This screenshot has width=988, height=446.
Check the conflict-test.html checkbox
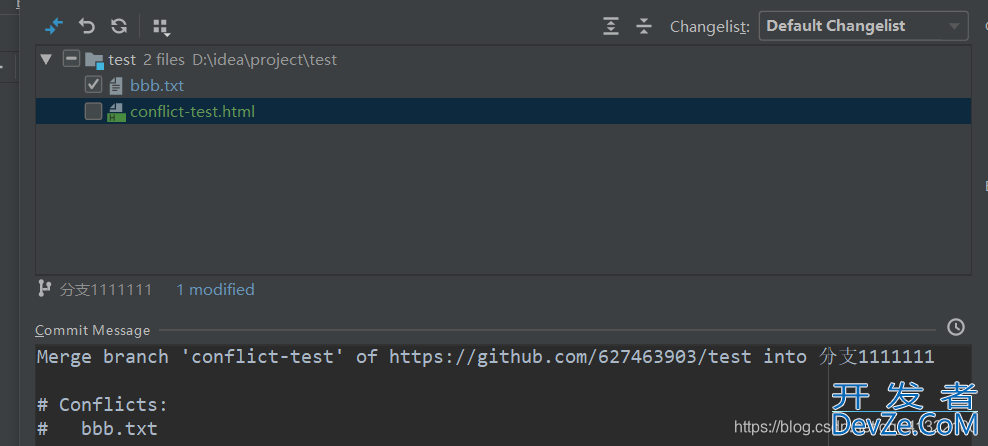93,112
